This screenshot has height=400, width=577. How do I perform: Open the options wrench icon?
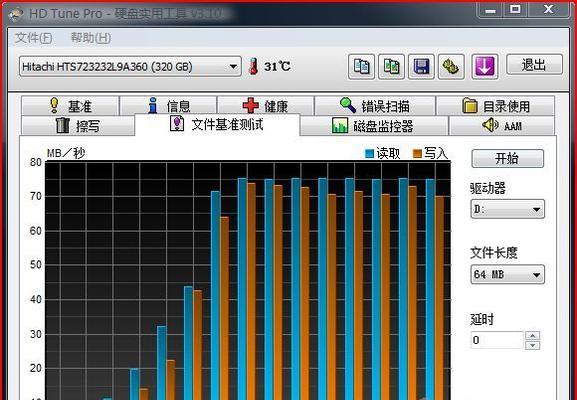point(451,67)
